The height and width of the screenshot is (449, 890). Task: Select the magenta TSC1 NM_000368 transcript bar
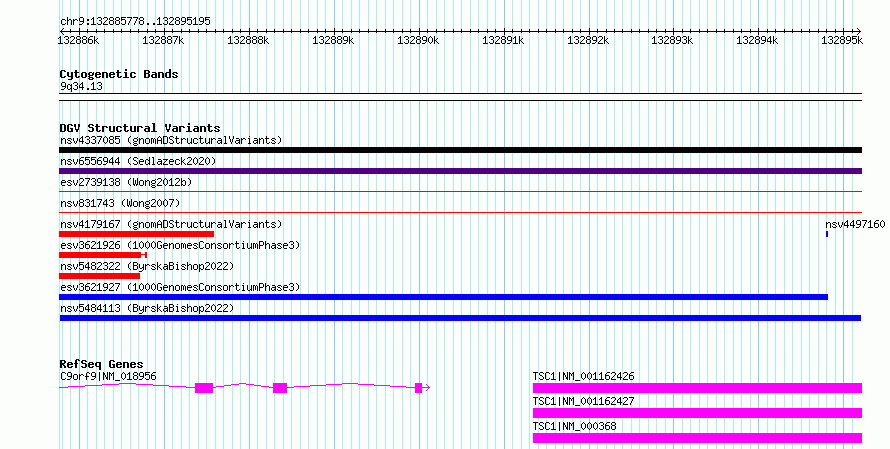pos(697,438)
